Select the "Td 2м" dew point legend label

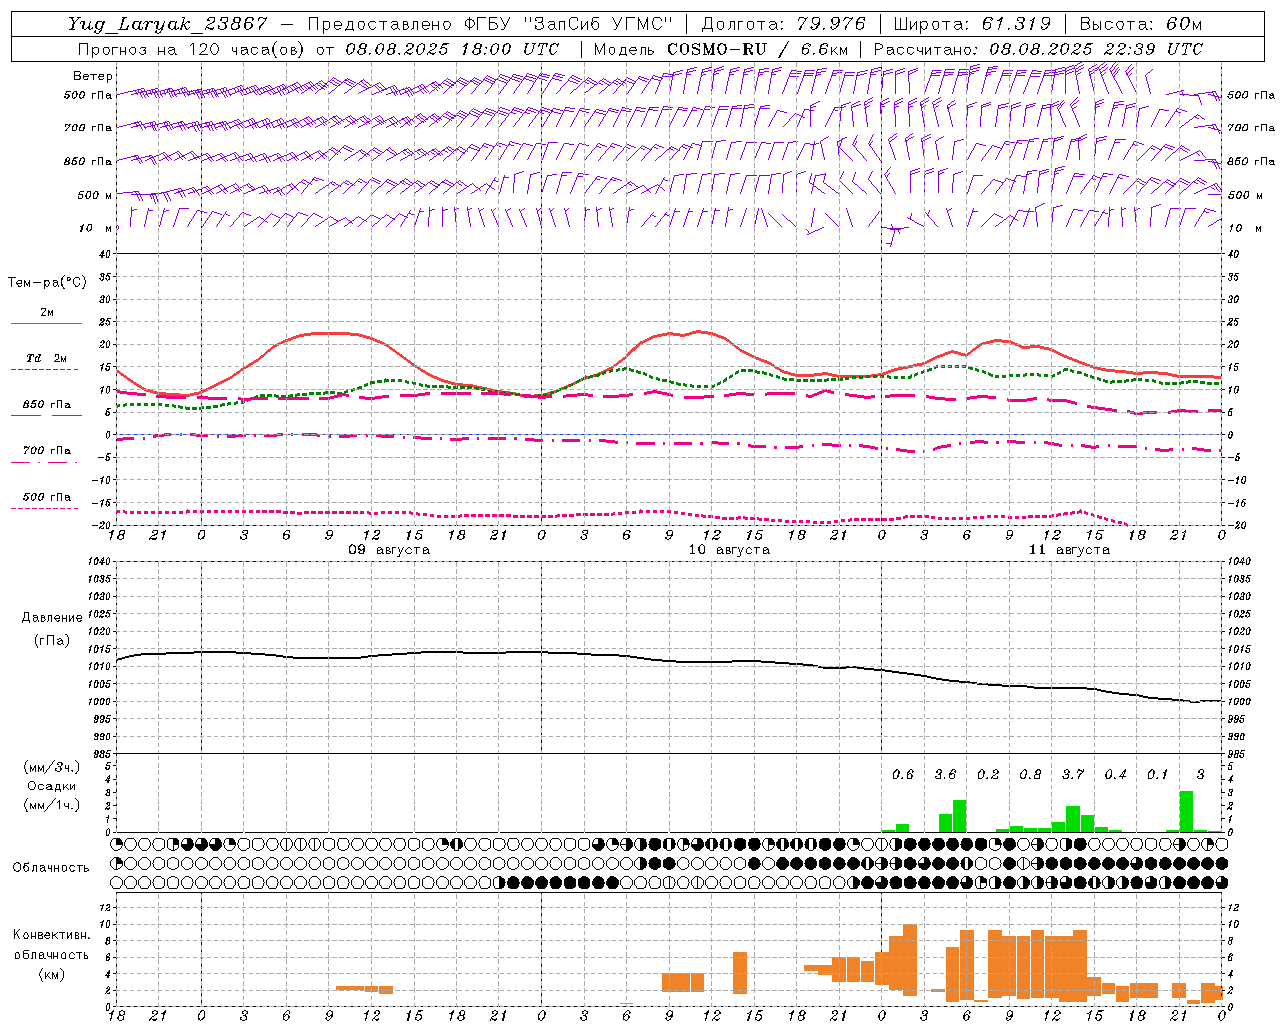(46, 358)
